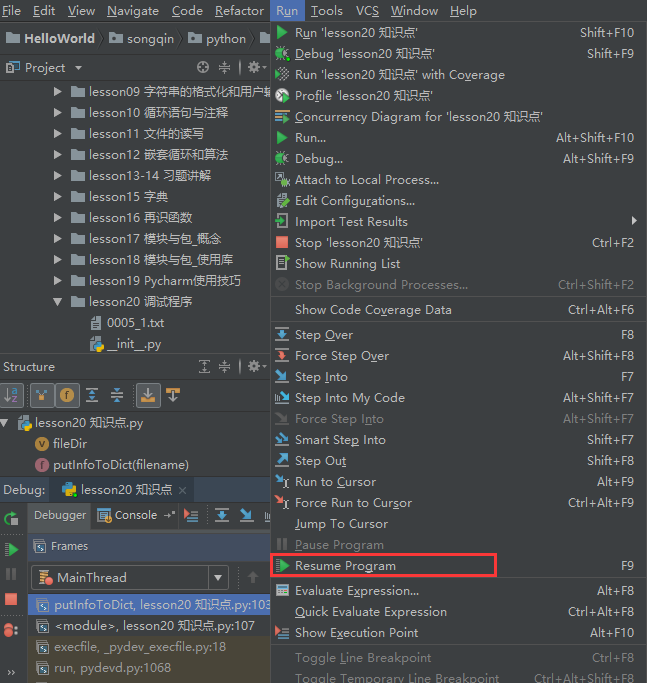Open Import Test Results submenu arrow
The image size is (647, 683).
[634, 221]
